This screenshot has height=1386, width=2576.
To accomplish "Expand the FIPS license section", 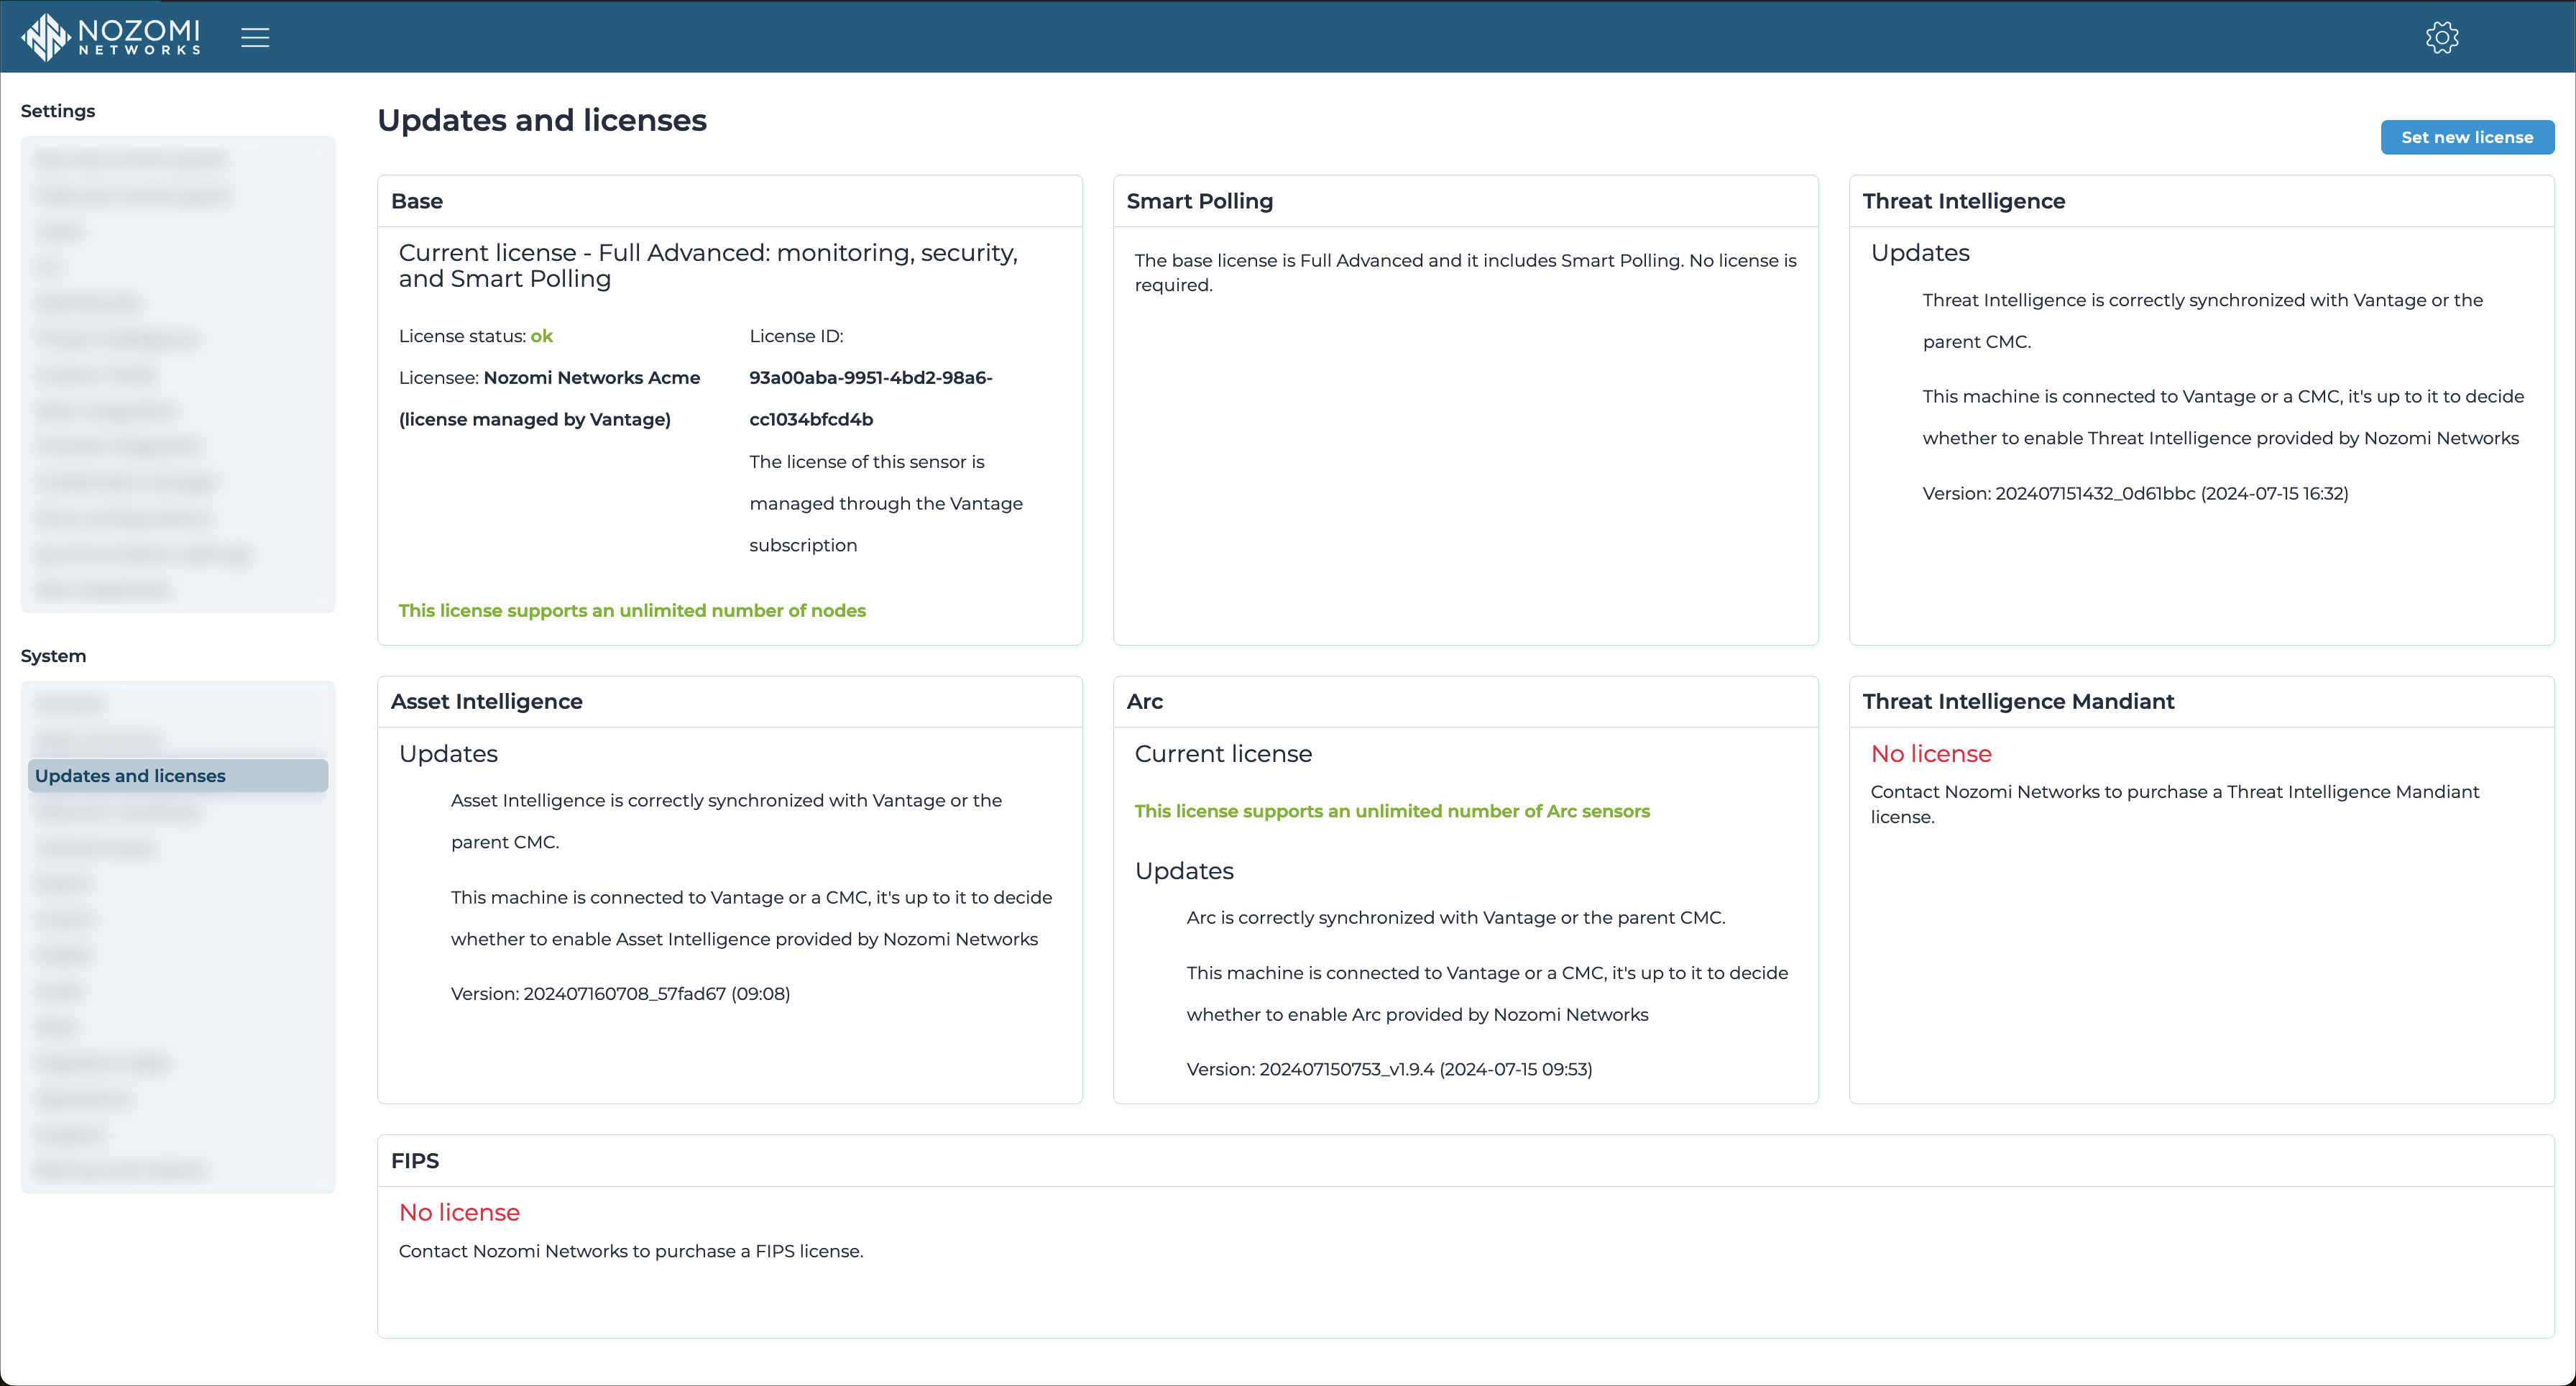I will [x=416, y=1159].
